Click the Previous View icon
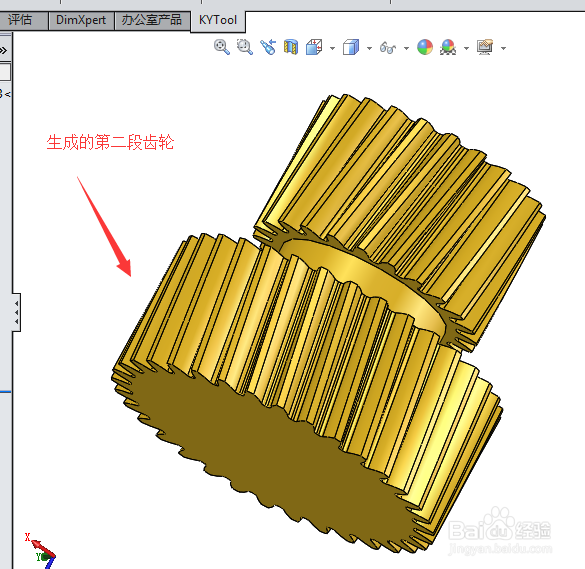Image resolution: width=585 pixels, height=569 pixels. pyautogui.click(x=268, y=47)
